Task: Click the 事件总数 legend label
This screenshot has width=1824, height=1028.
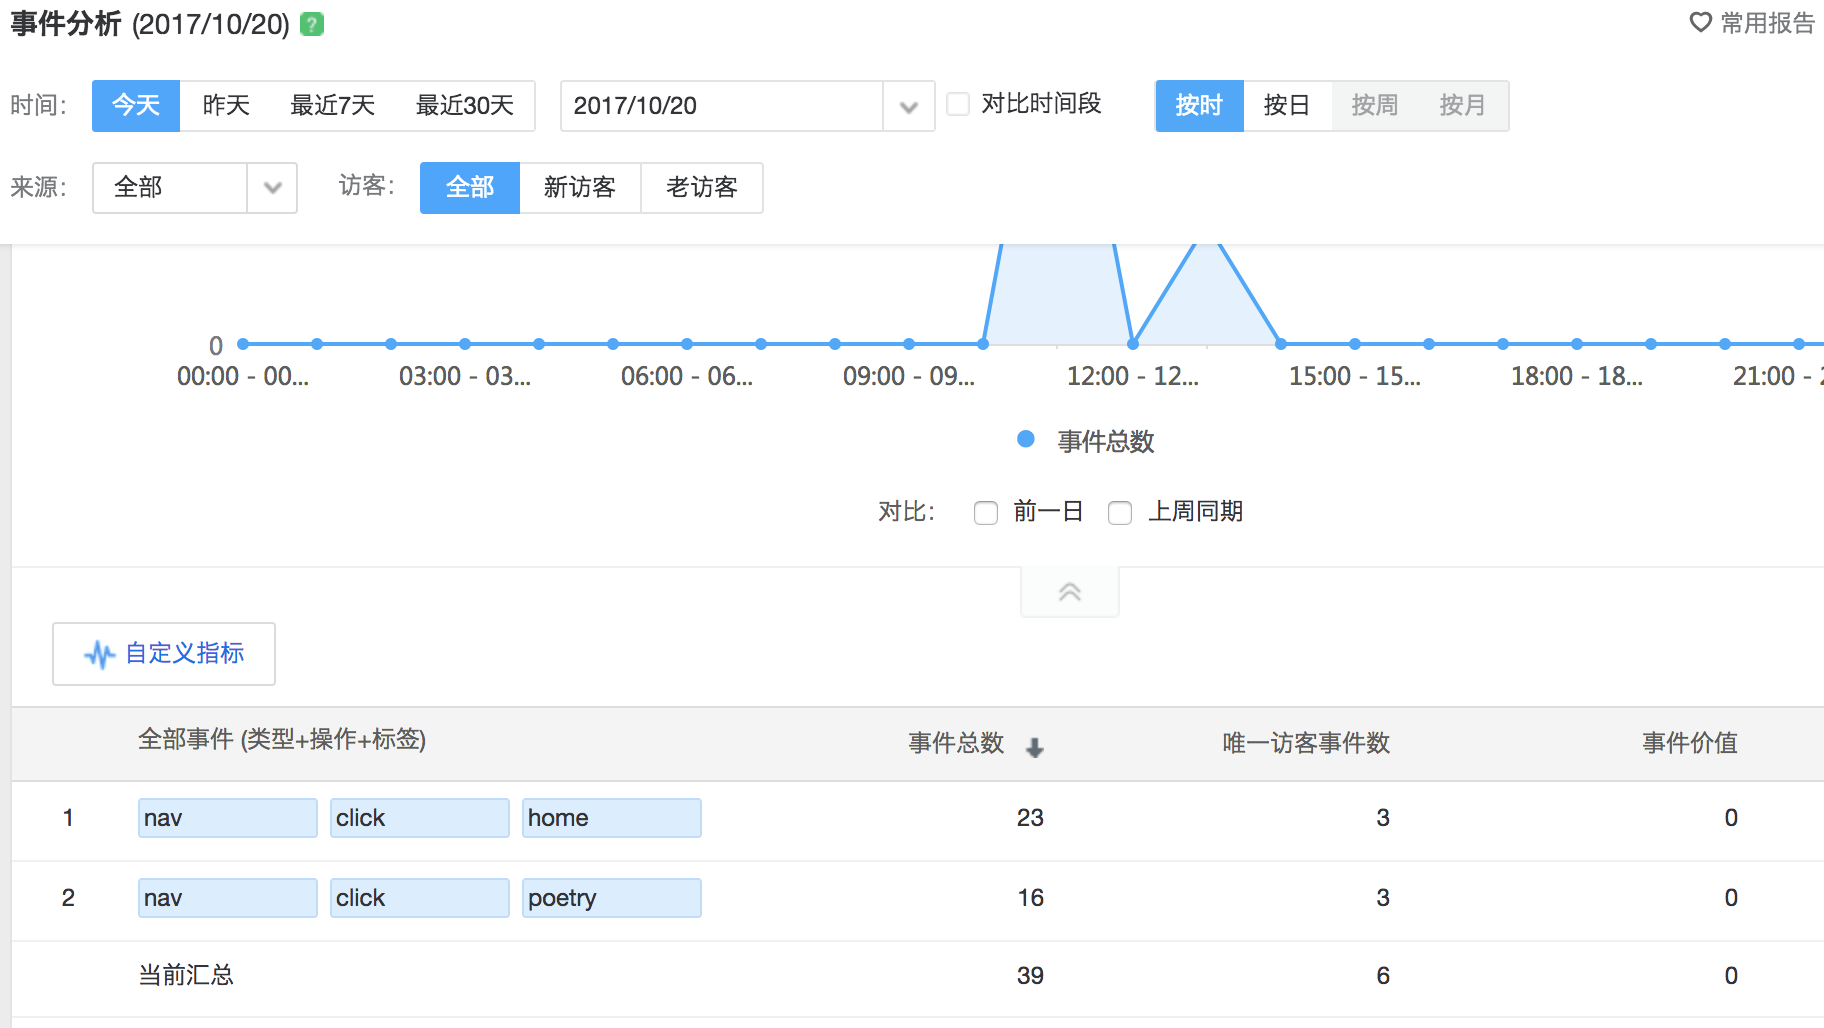Action: point(1106,442)
